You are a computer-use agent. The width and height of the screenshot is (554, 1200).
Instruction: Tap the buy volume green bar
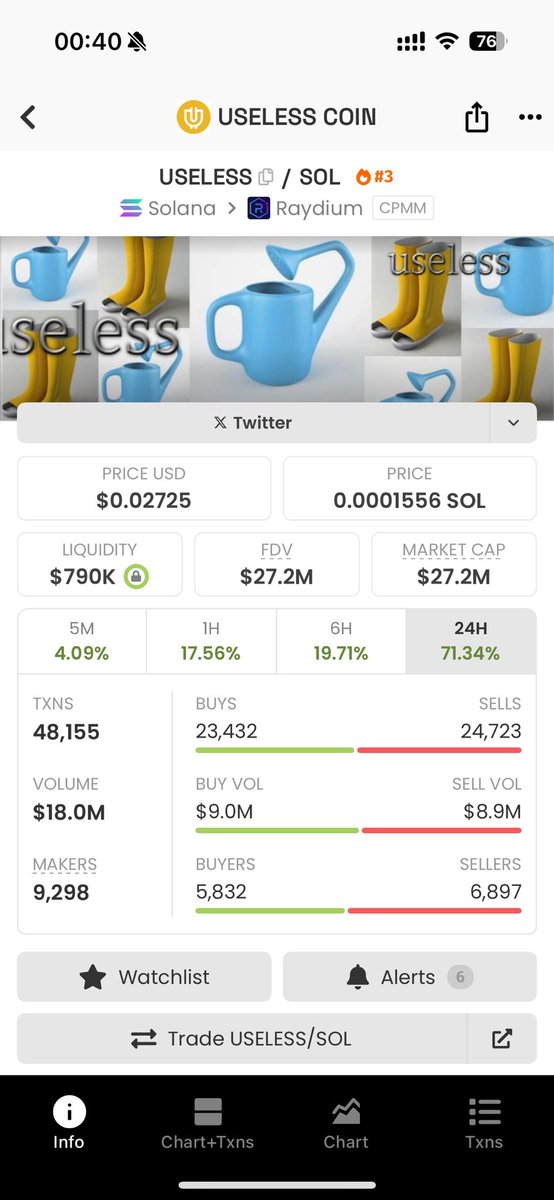tap(277, 830)
